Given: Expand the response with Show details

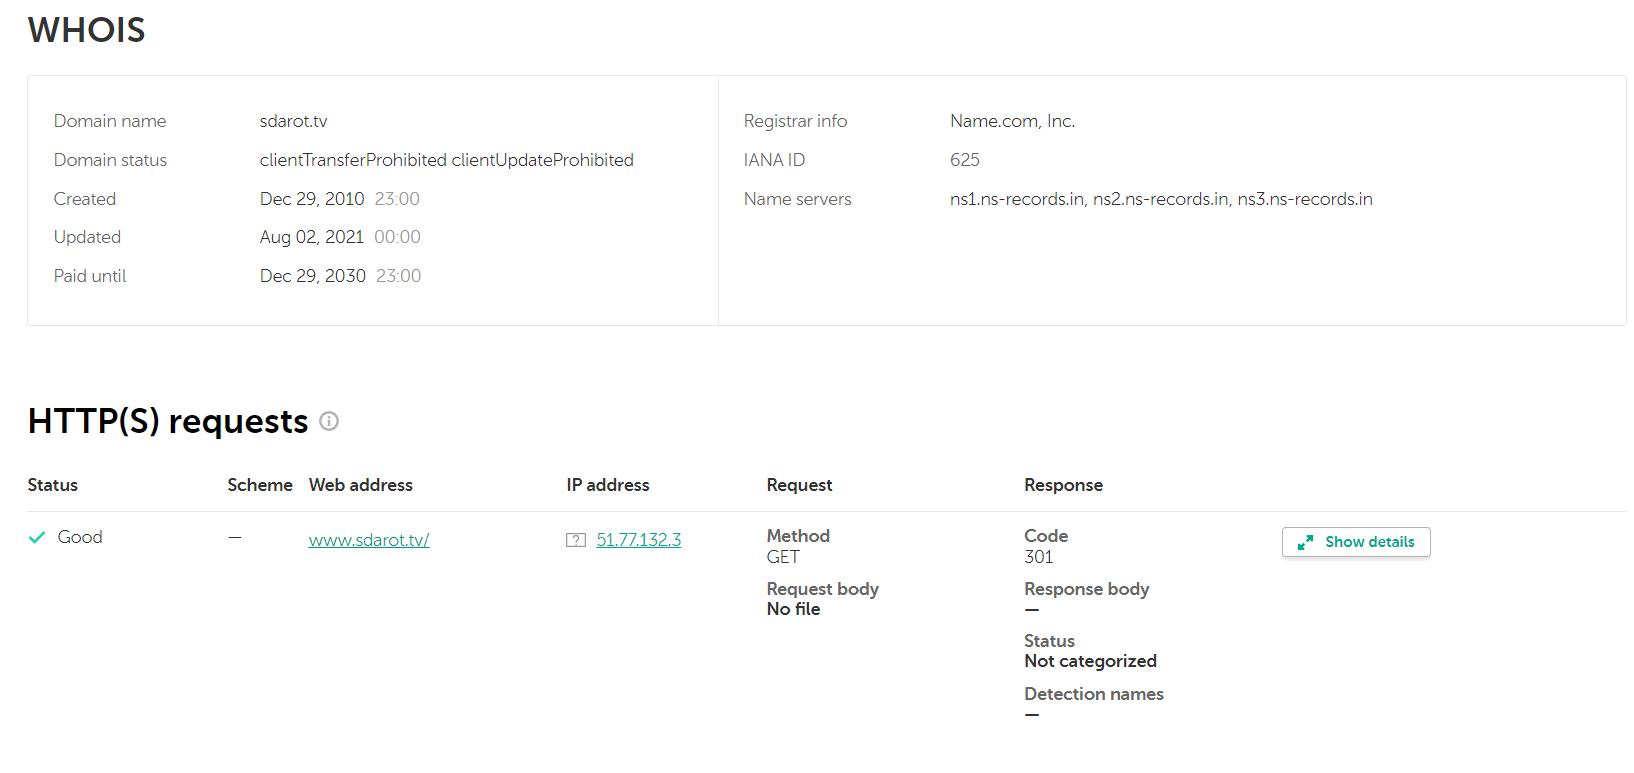Looking at the screenshot, I should (x=1356, y=542).
